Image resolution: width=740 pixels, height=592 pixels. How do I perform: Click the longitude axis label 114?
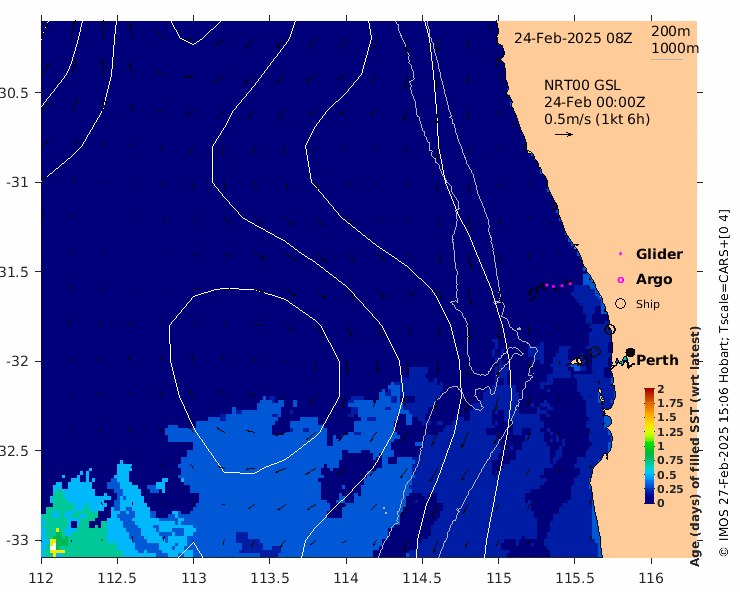[x=346, y=578]
